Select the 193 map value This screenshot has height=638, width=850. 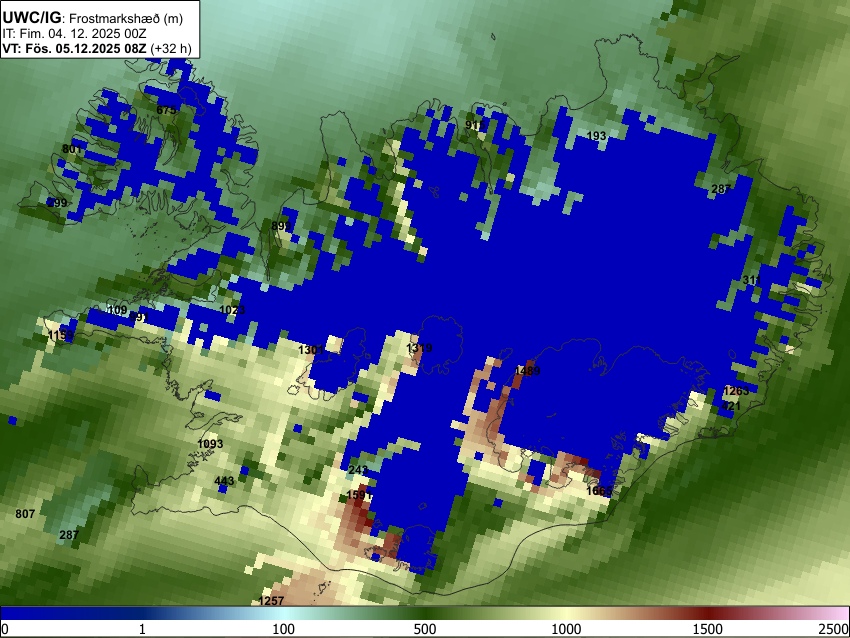(x=597, y=136)
